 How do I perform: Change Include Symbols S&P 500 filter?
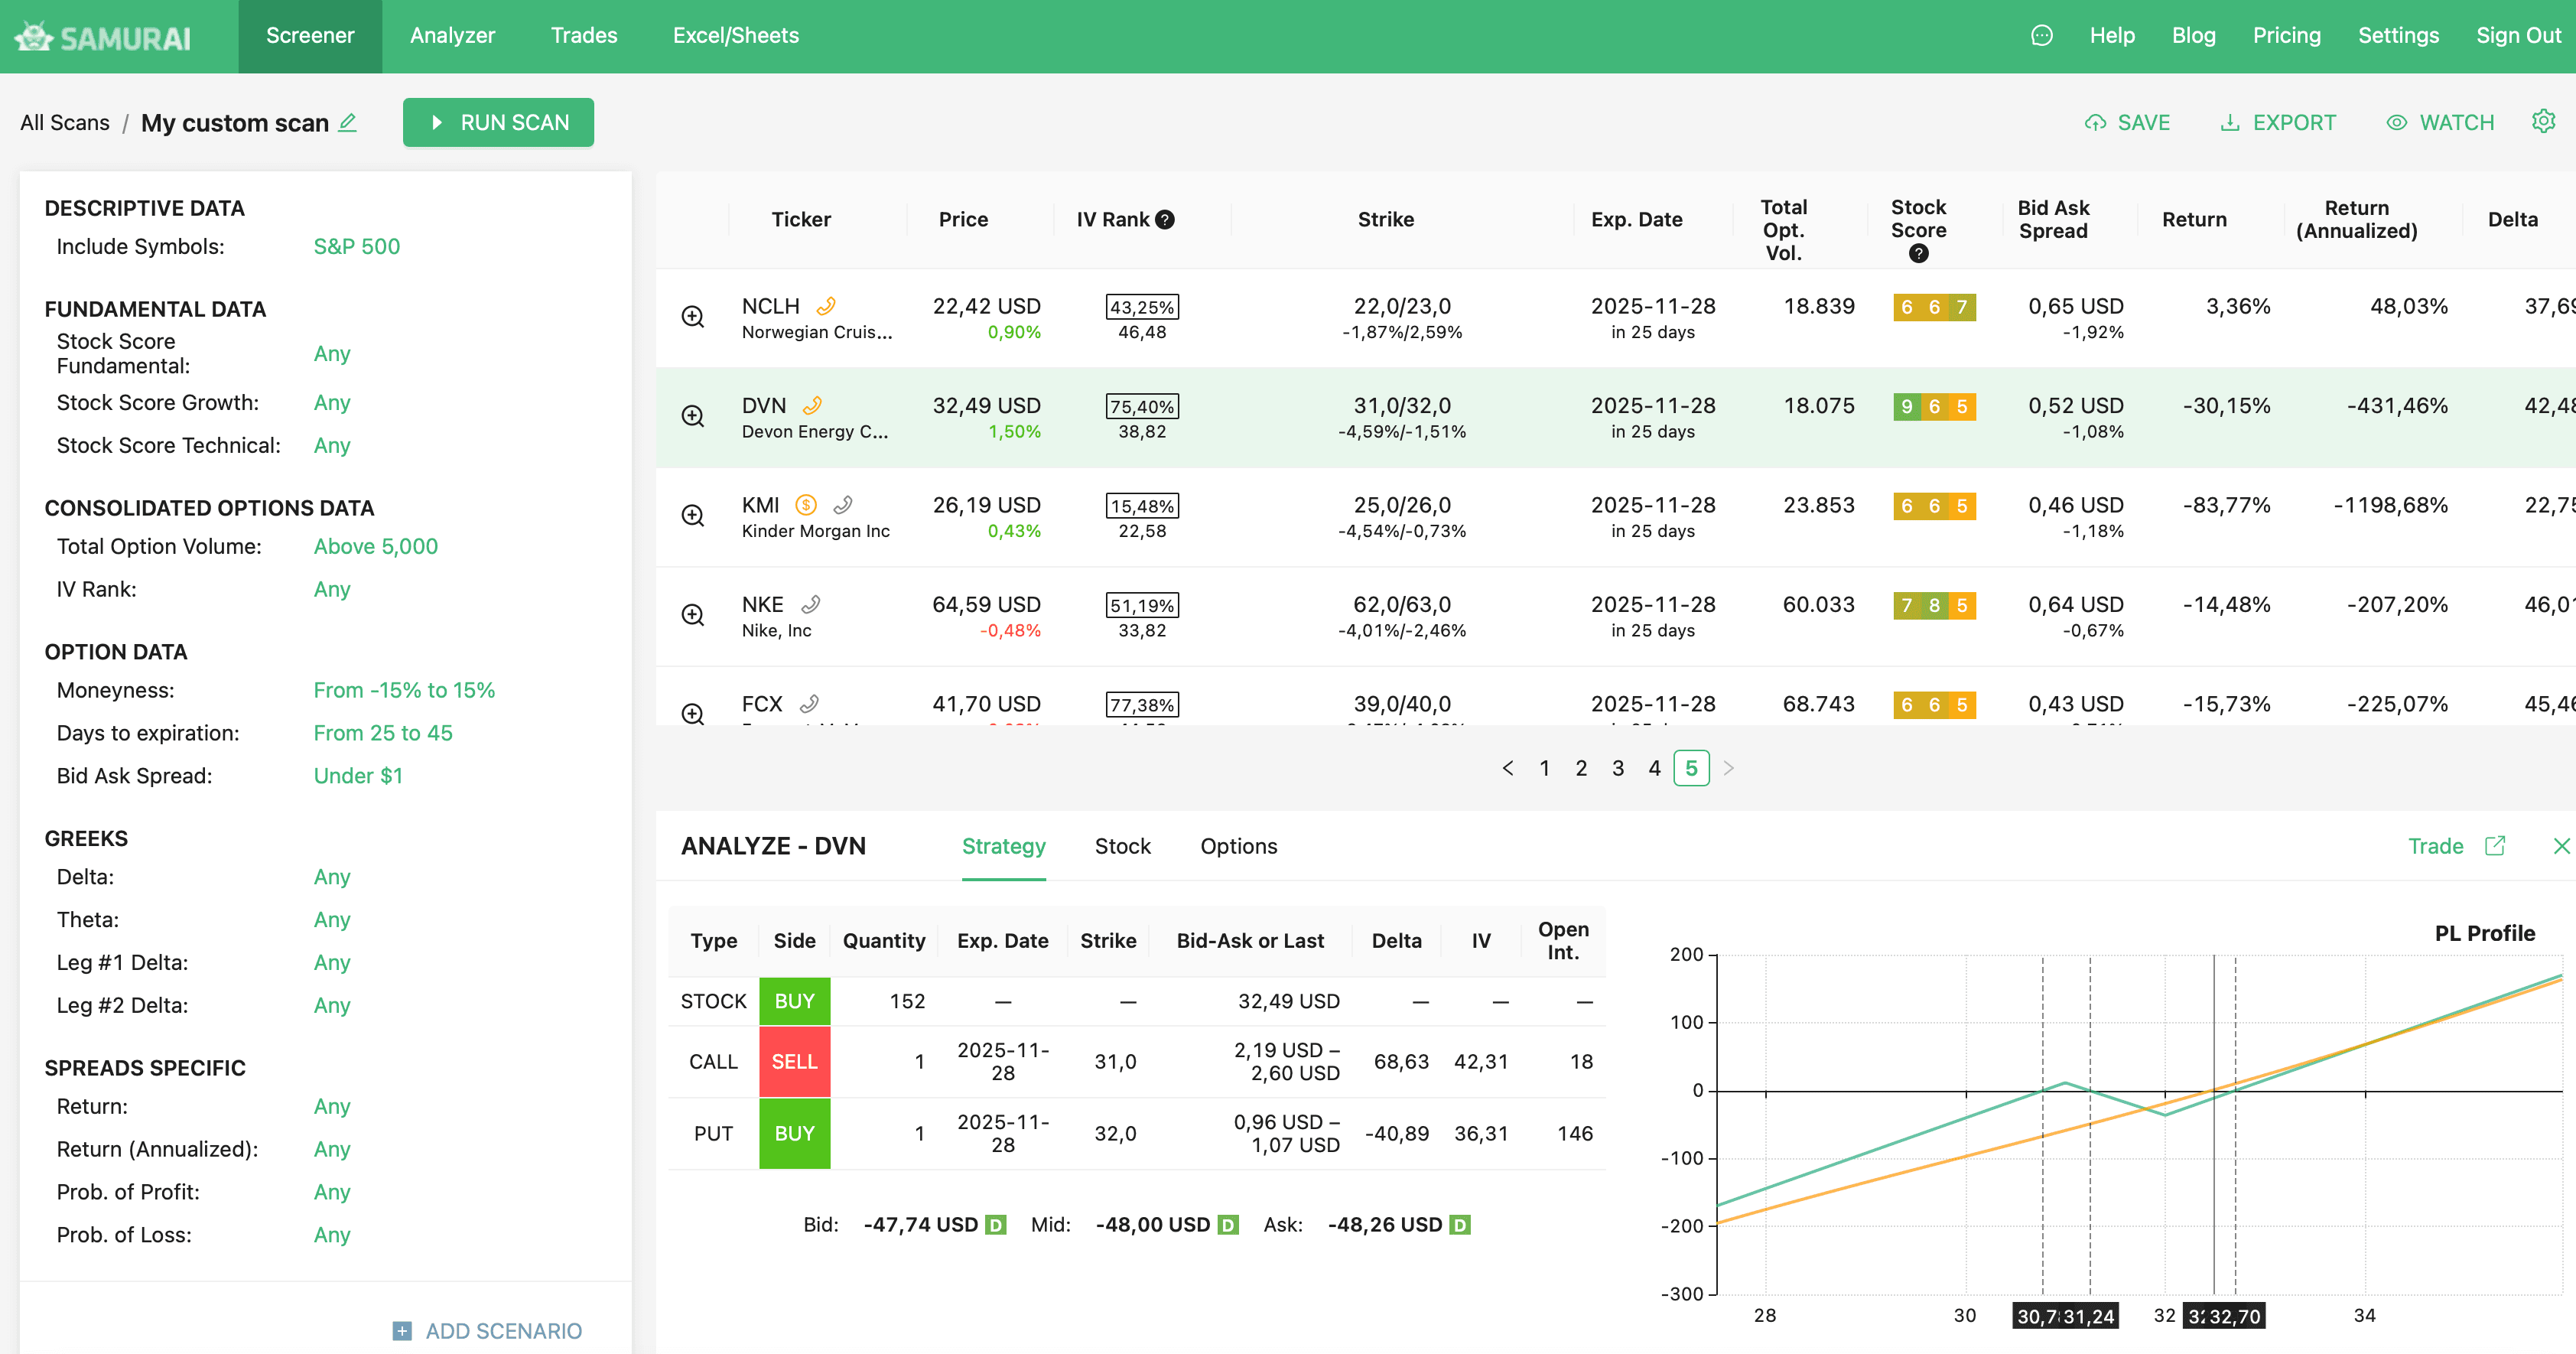[357, 246]
